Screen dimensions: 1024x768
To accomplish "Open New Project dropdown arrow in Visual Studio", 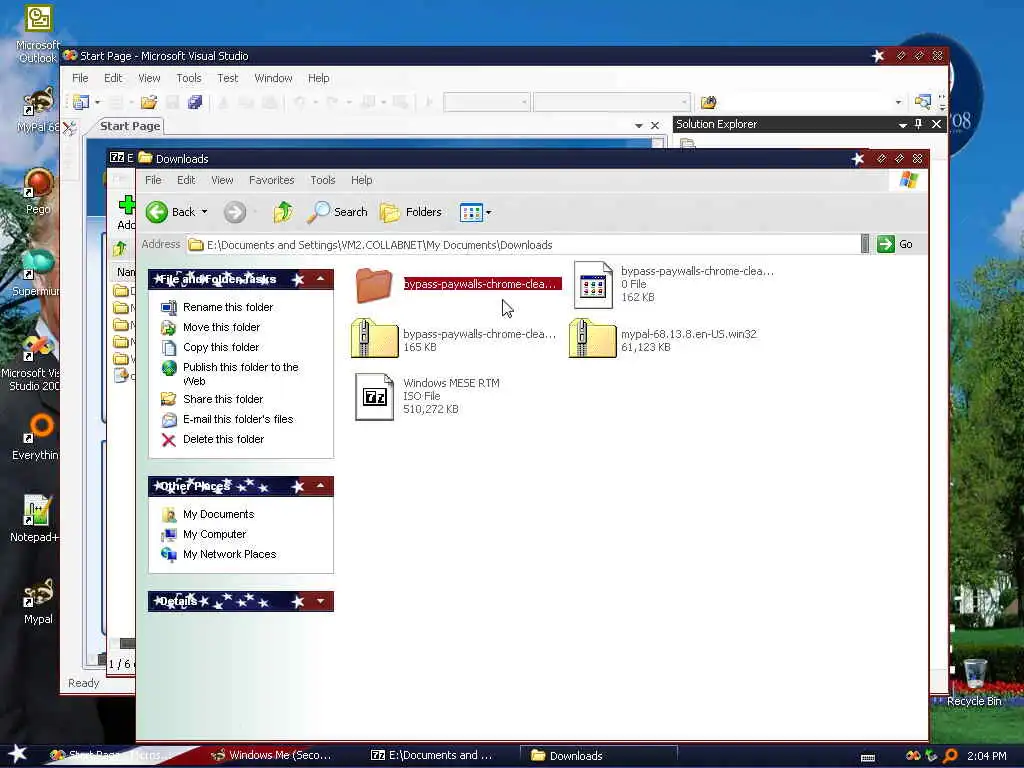I will [x=97, y=102].
